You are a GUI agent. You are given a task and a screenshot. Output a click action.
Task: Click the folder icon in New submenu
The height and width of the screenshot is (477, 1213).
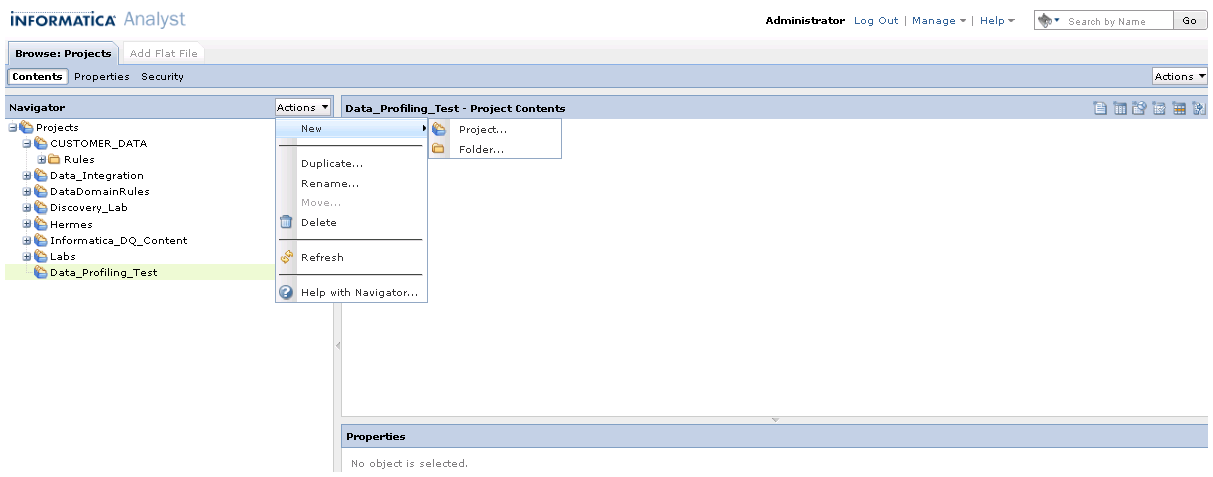tap(439, 149)
